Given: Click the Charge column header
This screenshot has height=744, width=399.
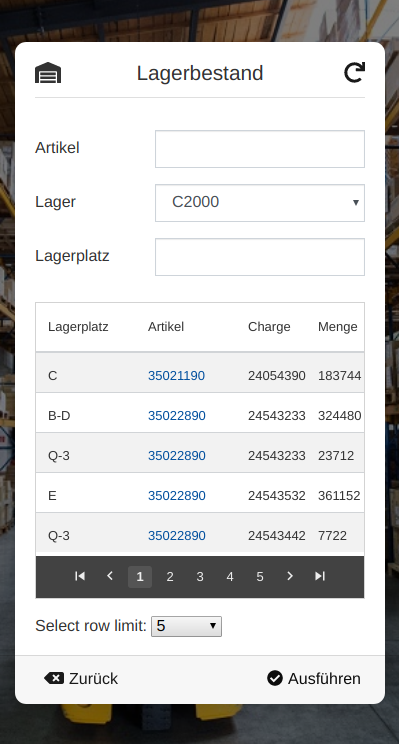Looking at the screenshot, I should coord(269,327).
